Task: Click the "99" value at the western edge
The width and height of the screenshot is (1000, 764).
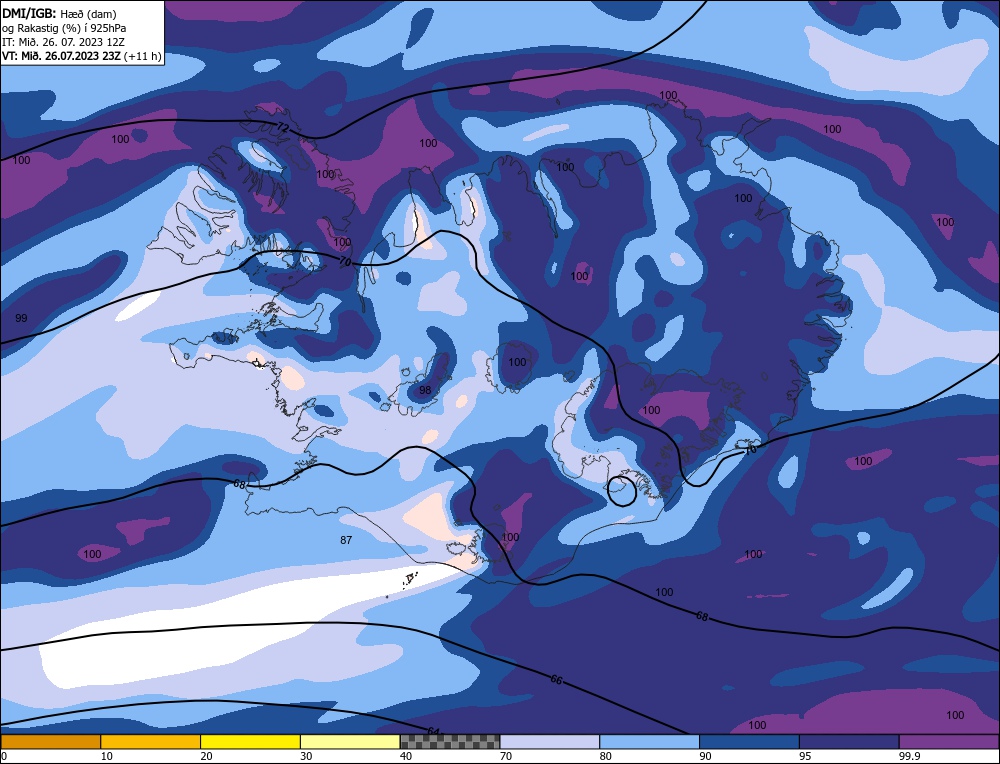Action: pyautogui.click(x=21, y=318)
